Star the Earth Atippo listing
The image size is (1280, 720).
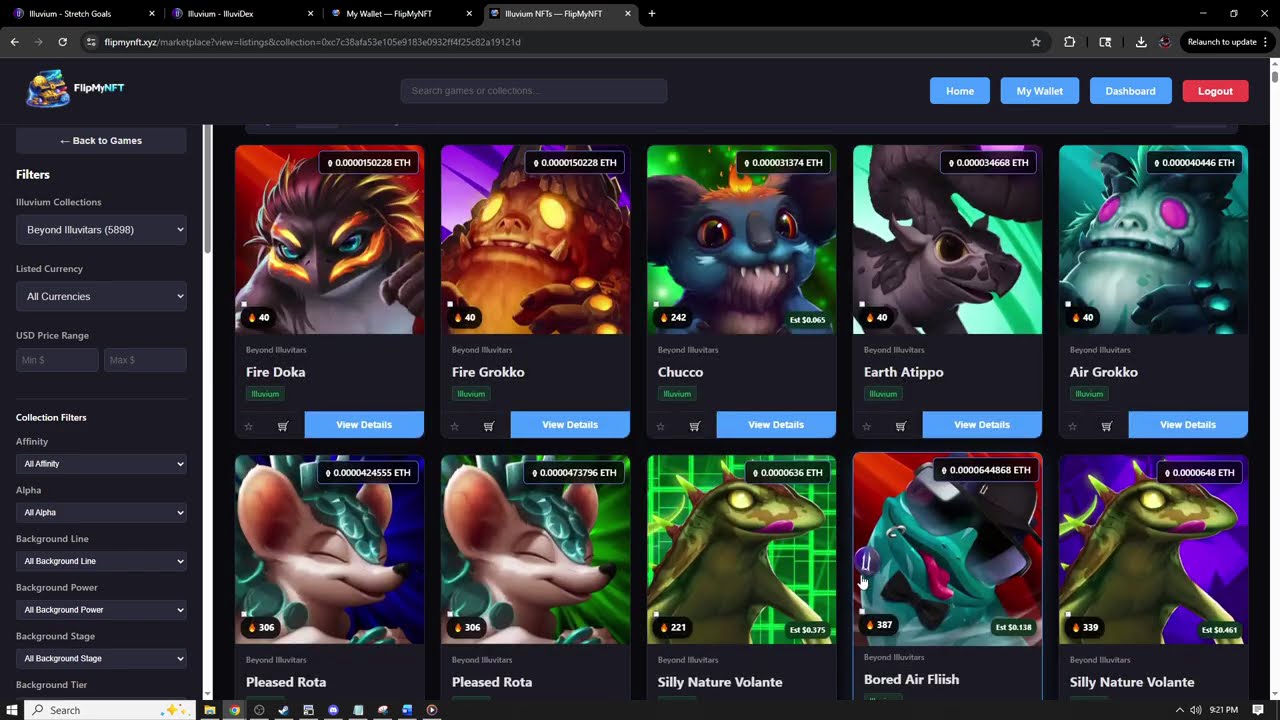pos(867,426)
